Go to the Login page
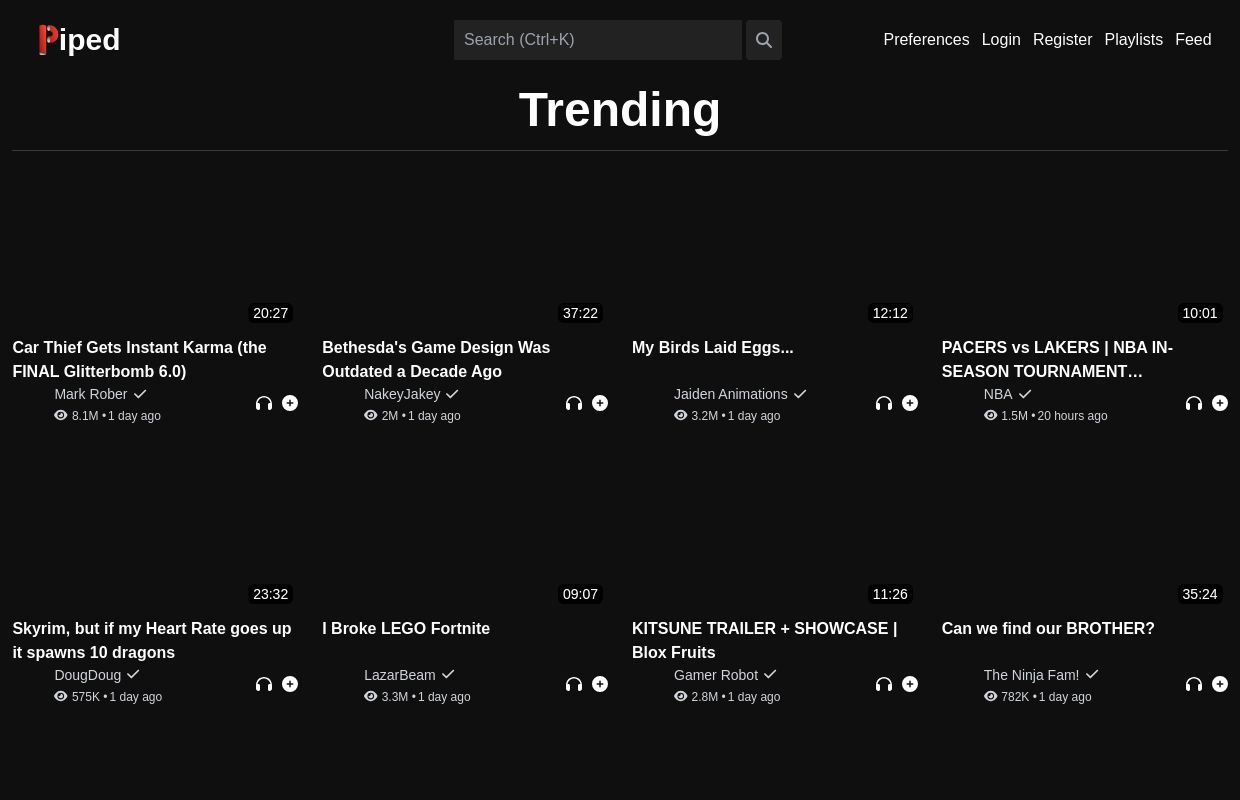Screen dimensions: 1240x800 point(1001,40)
